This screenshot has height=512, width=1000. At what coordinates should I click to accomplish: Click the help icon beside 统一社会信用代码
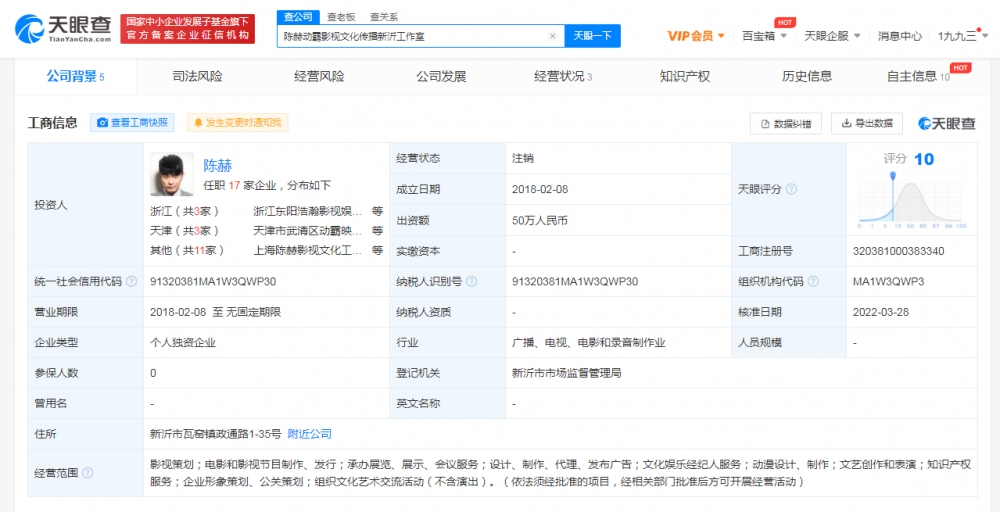[132, 282]
